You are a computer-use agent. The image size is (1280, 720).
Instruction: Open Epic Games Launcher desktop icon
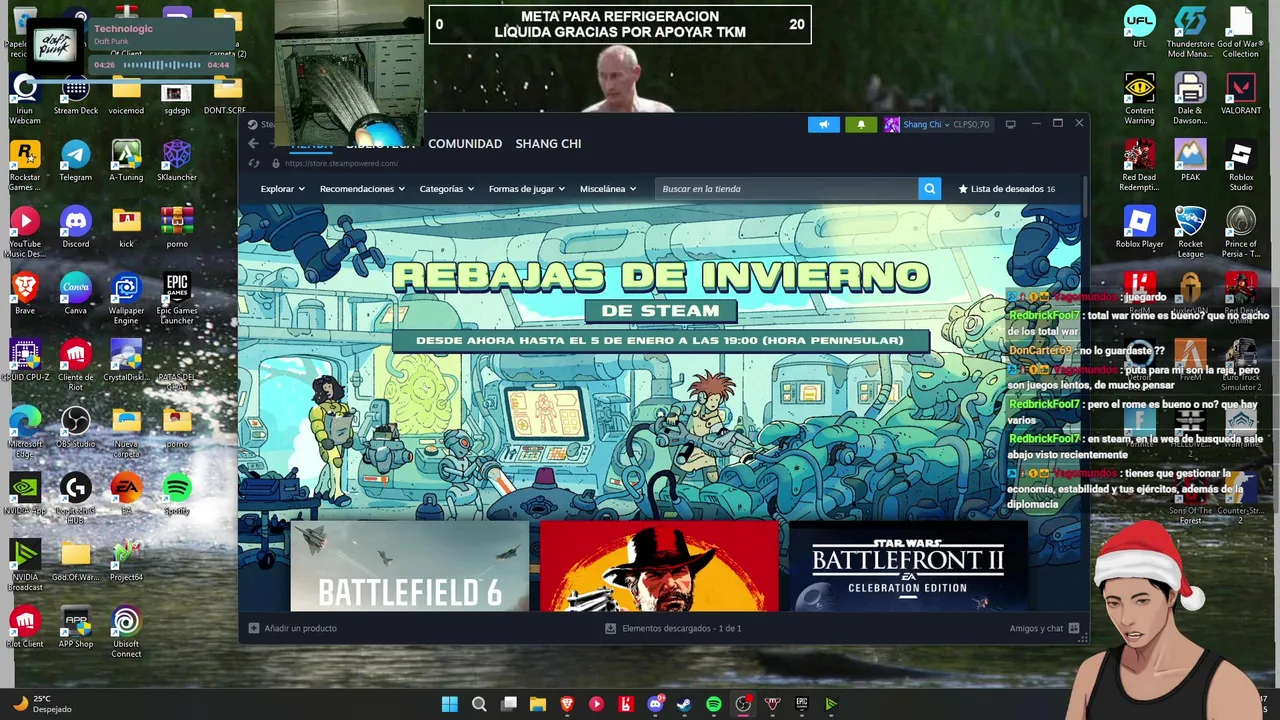(177, 299)
